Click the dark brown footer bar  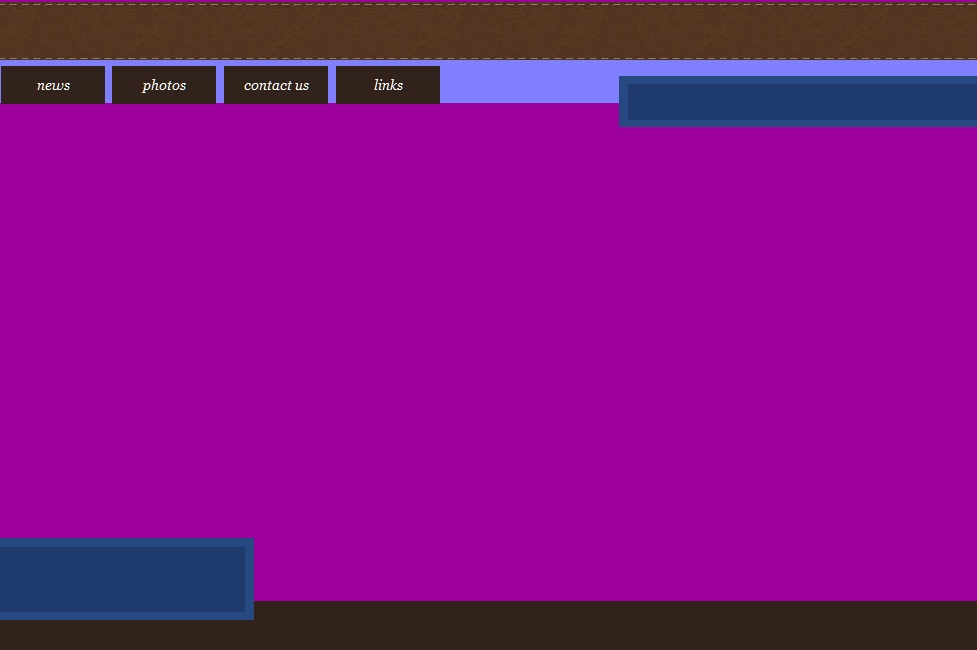[600, 626]
